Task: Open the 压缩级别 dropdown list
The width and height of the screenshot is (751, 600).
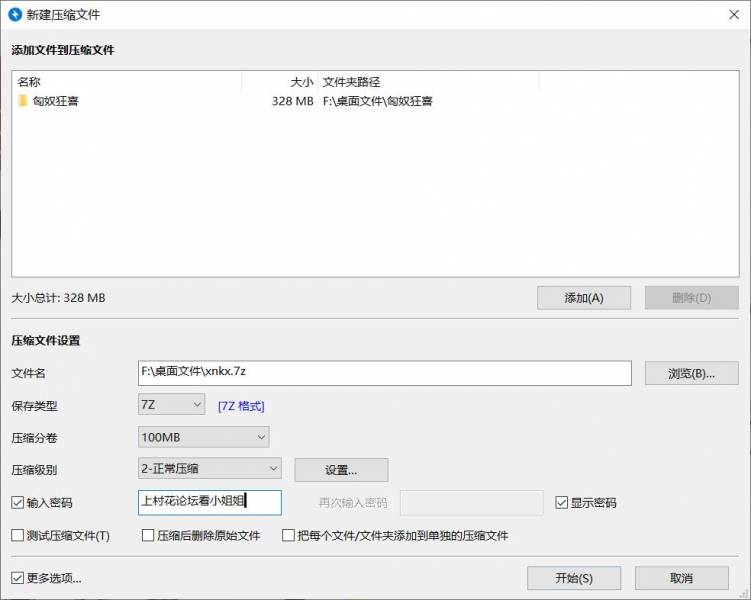Action: tap(209, 469)
